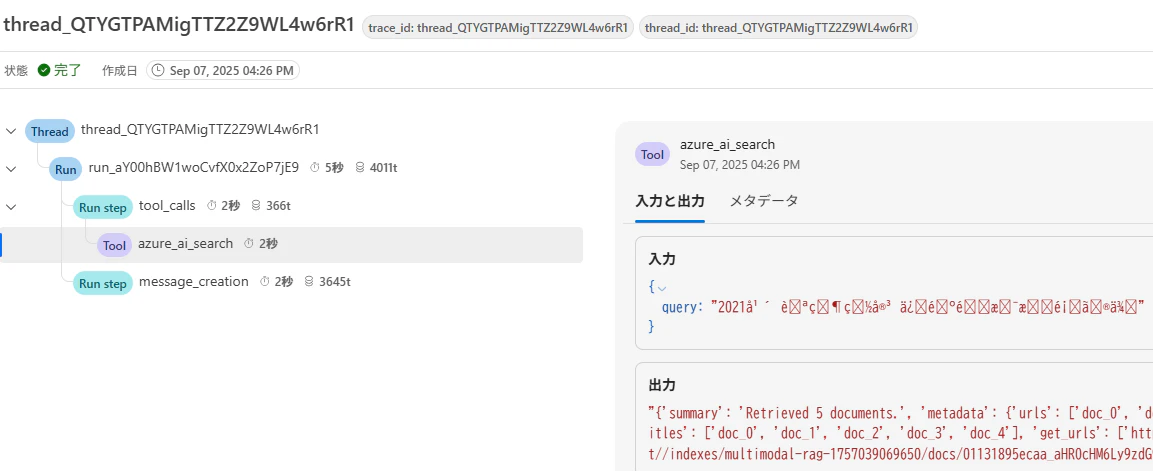The image size is (1153, 471).
Task: Click the 作成日 label
Action: [119, 71]
